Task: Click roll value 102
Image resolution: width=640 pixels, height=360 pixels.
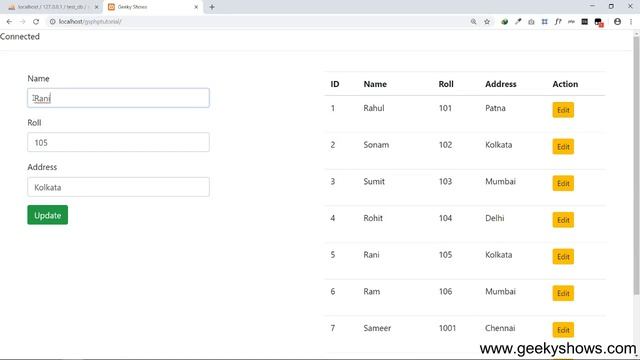Action: pos(445,145)
